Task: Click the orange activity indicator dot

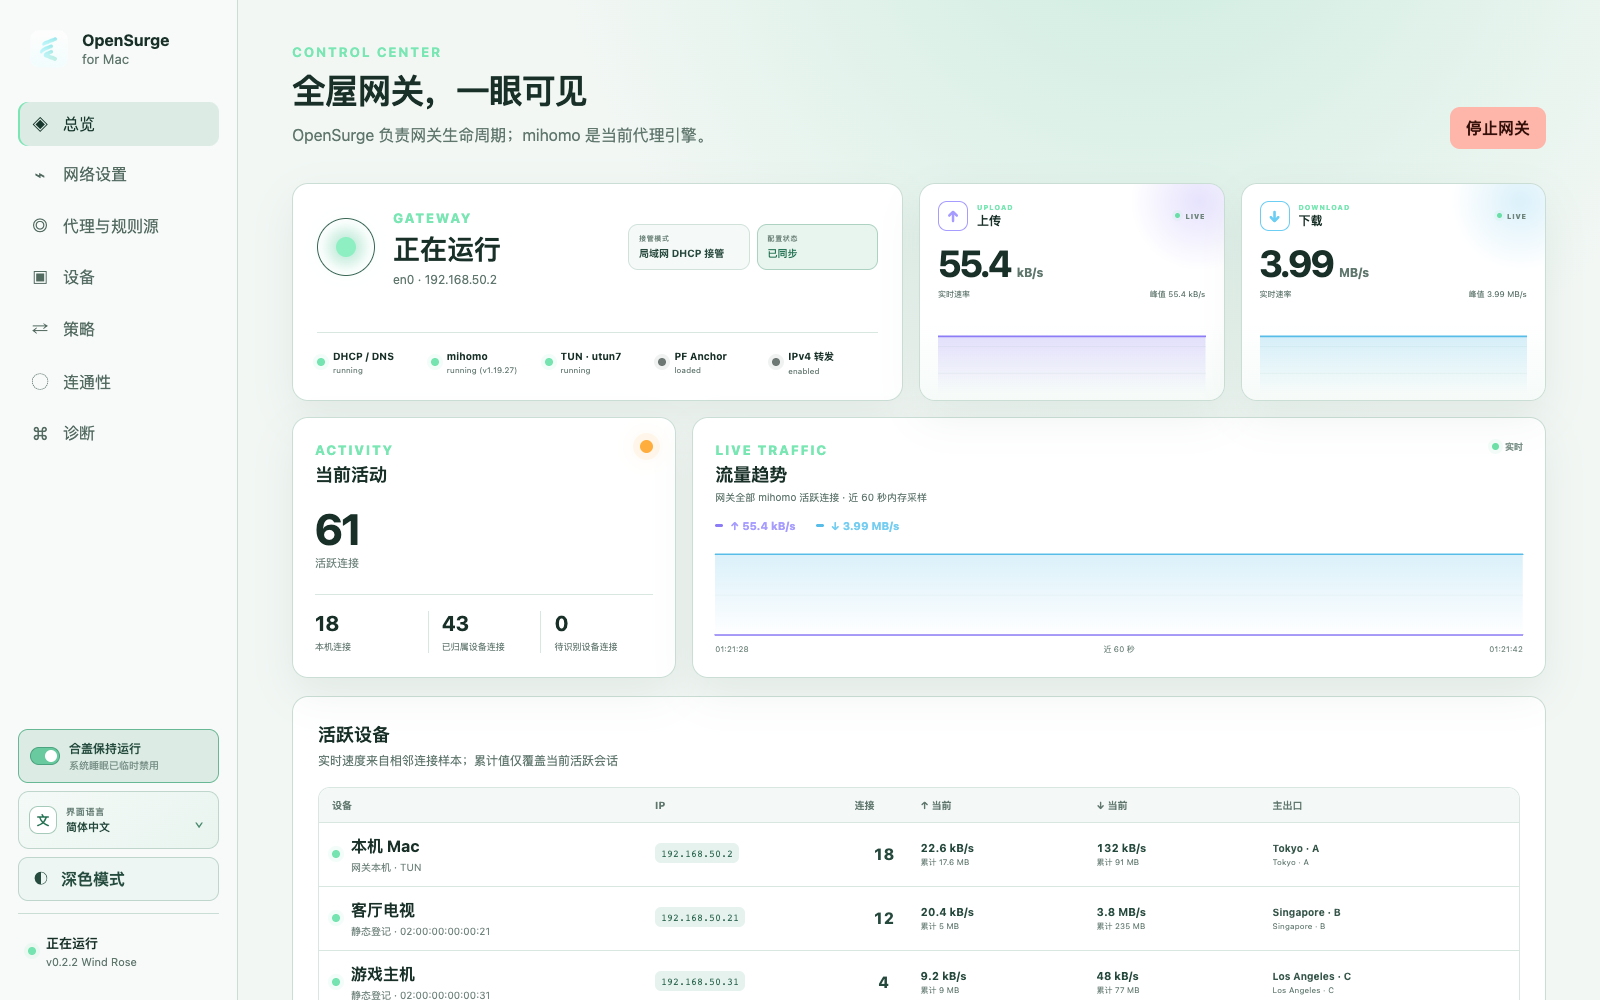Action: (x=646, y=446)
